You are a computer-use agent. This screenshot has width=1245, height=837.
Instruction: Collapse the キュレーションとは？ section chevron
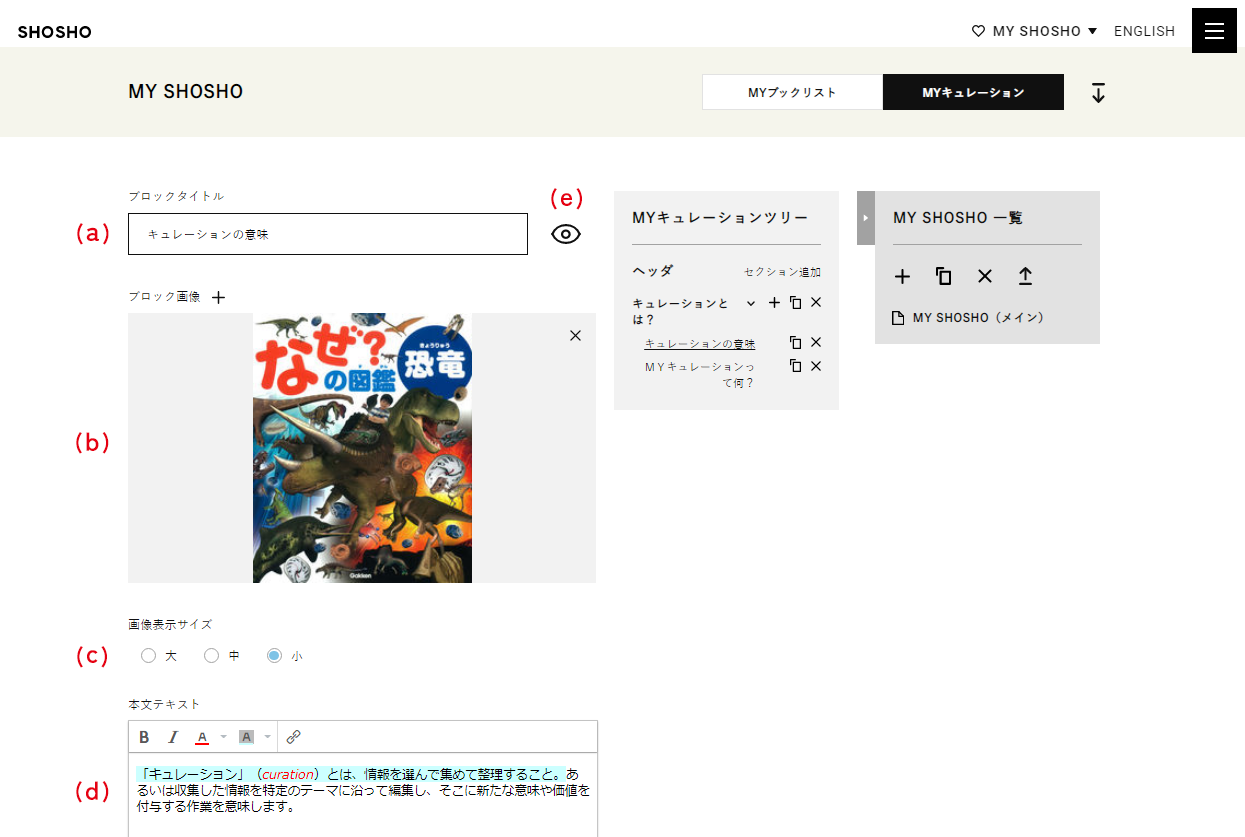(751, 302)
